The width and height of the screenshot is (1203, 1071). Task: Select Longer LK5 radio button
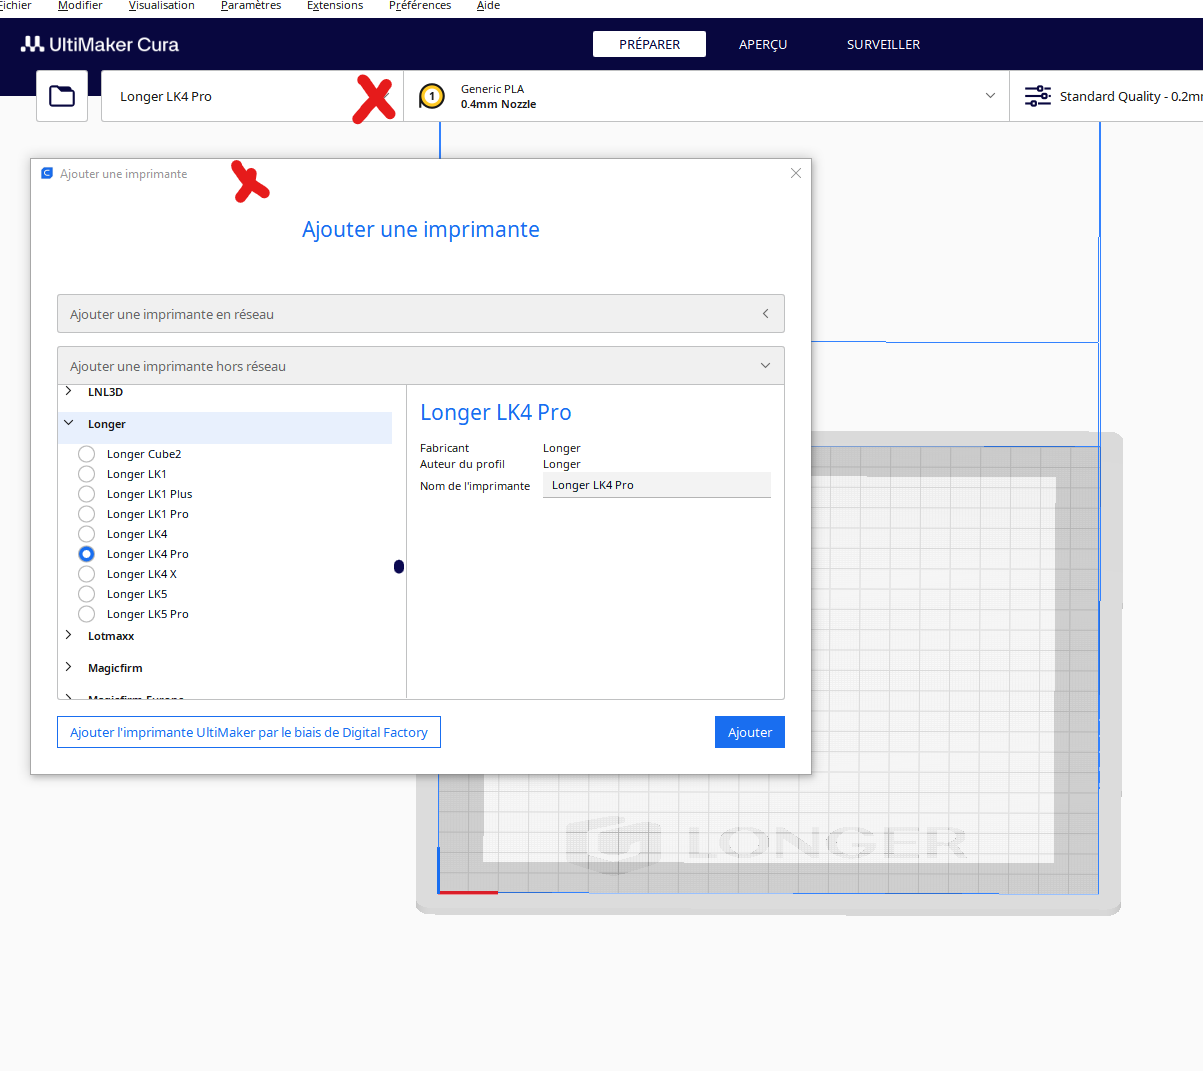(x=87, y=594)
